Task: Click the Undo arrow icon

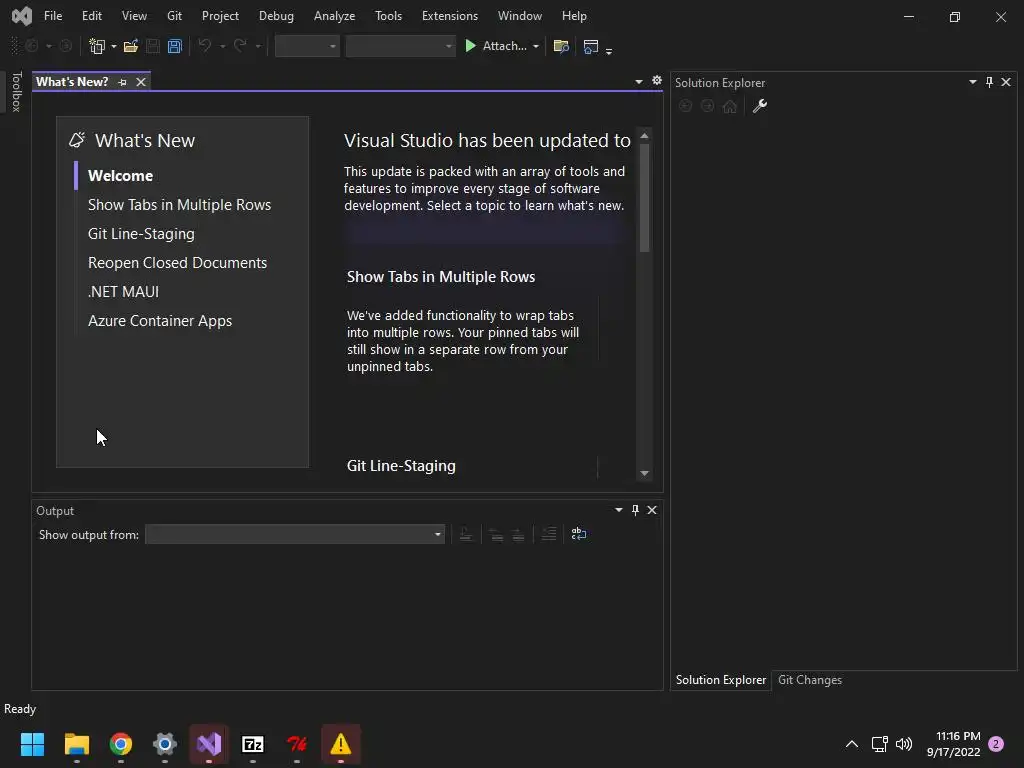Action: pos(204,46)
